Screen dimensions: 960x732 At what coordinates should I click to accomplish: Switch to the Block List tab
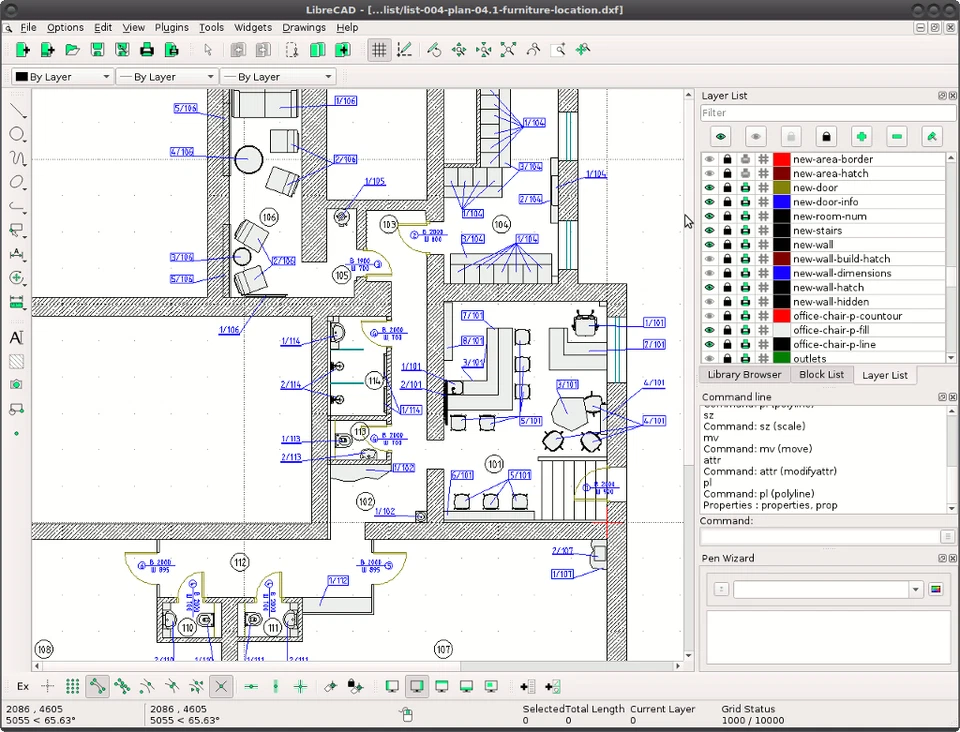point(821,374)
